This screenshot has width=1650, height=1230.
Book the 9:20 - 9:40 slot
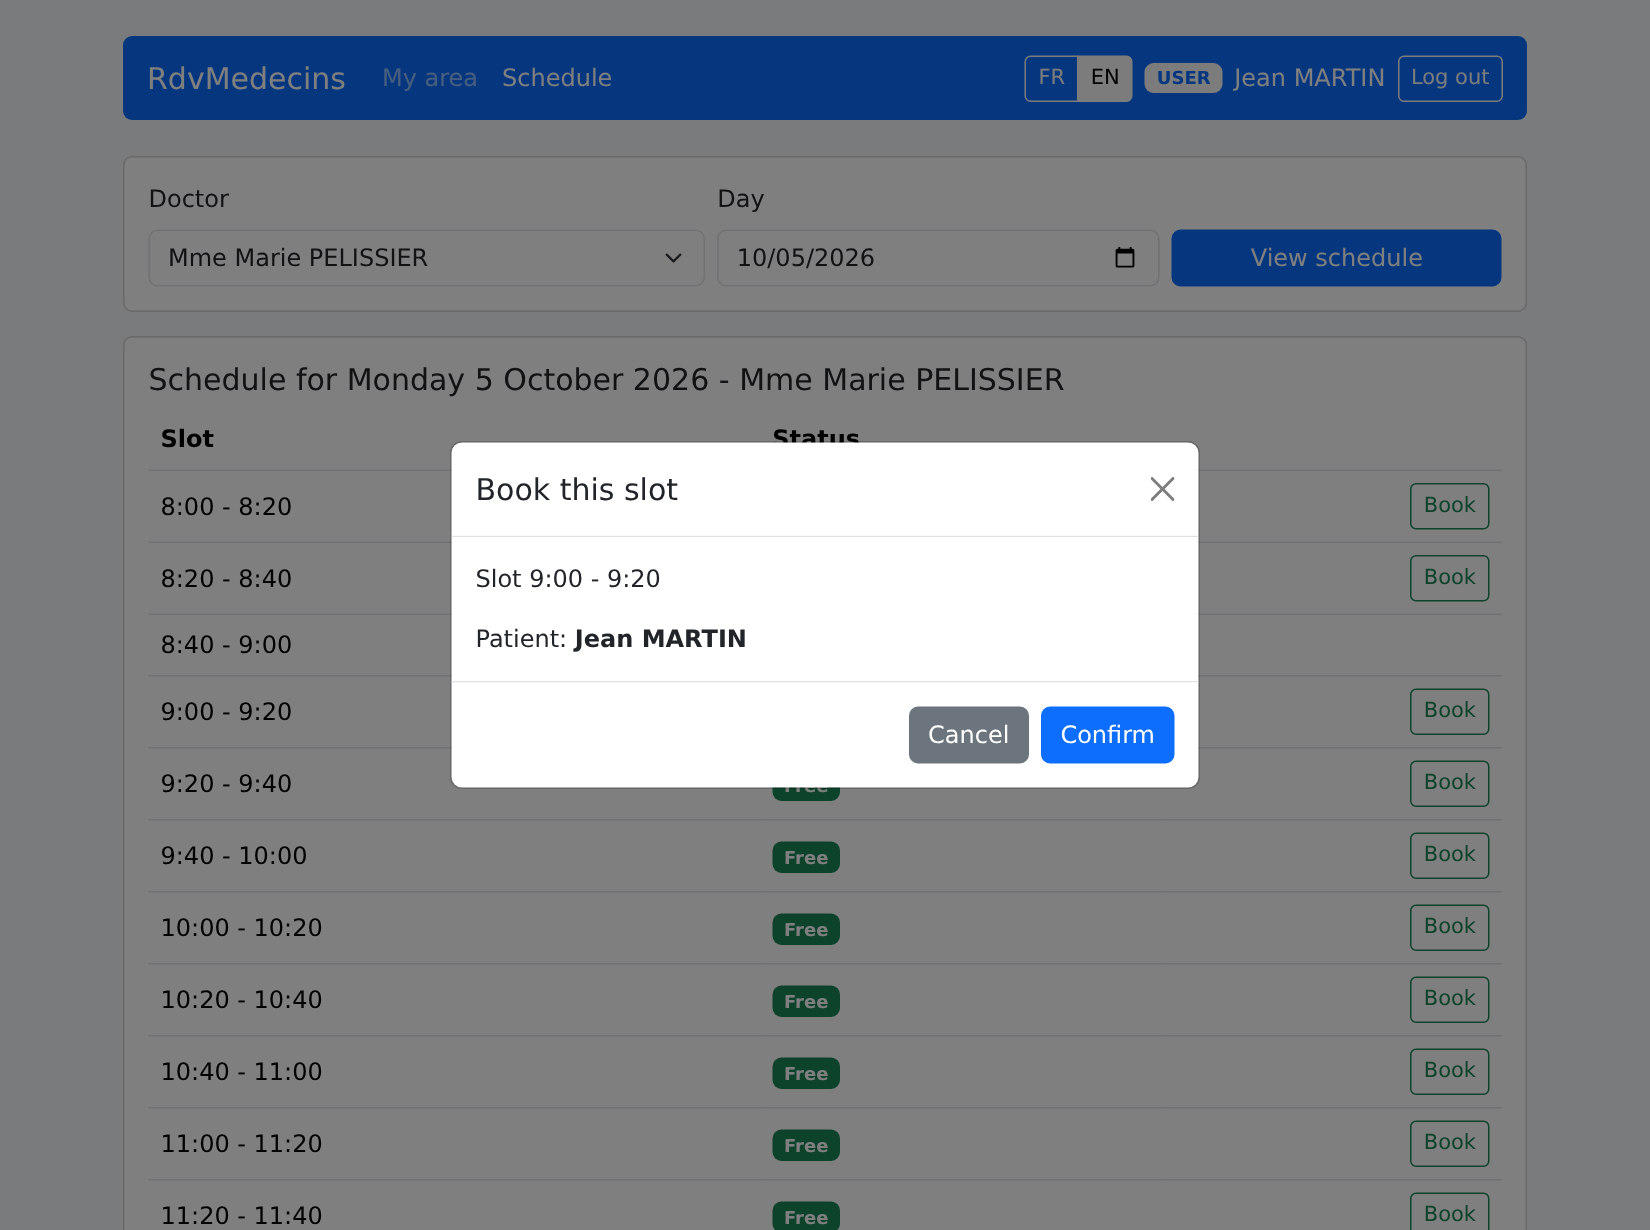pyautogui.click(x=1449, y=783)
